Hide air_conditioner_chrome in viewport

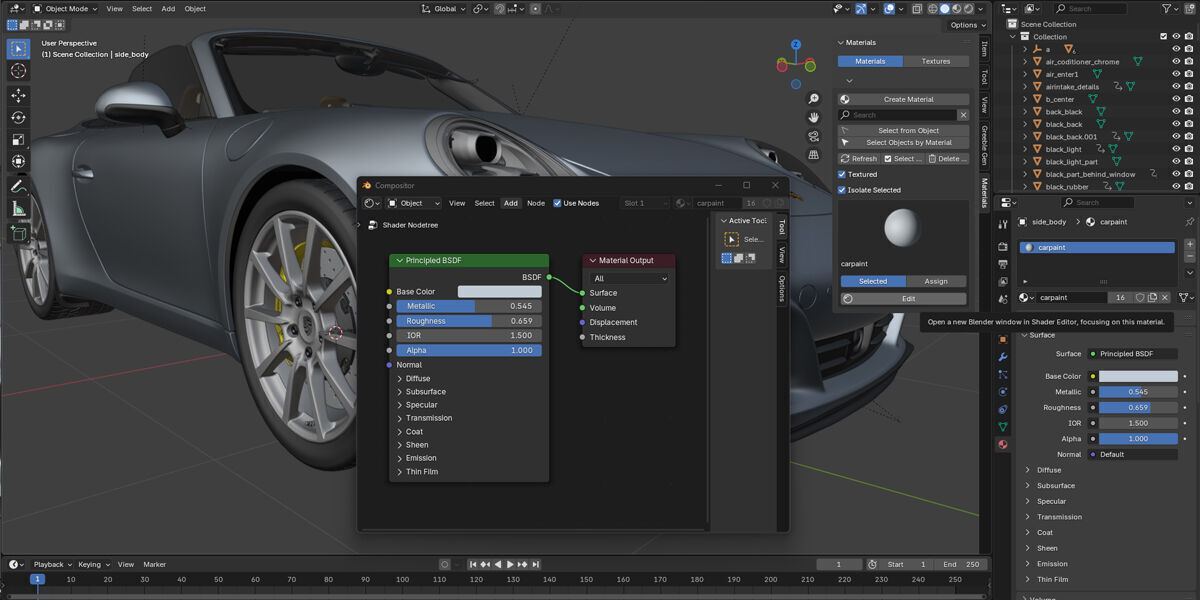[x=1176, y=62]
